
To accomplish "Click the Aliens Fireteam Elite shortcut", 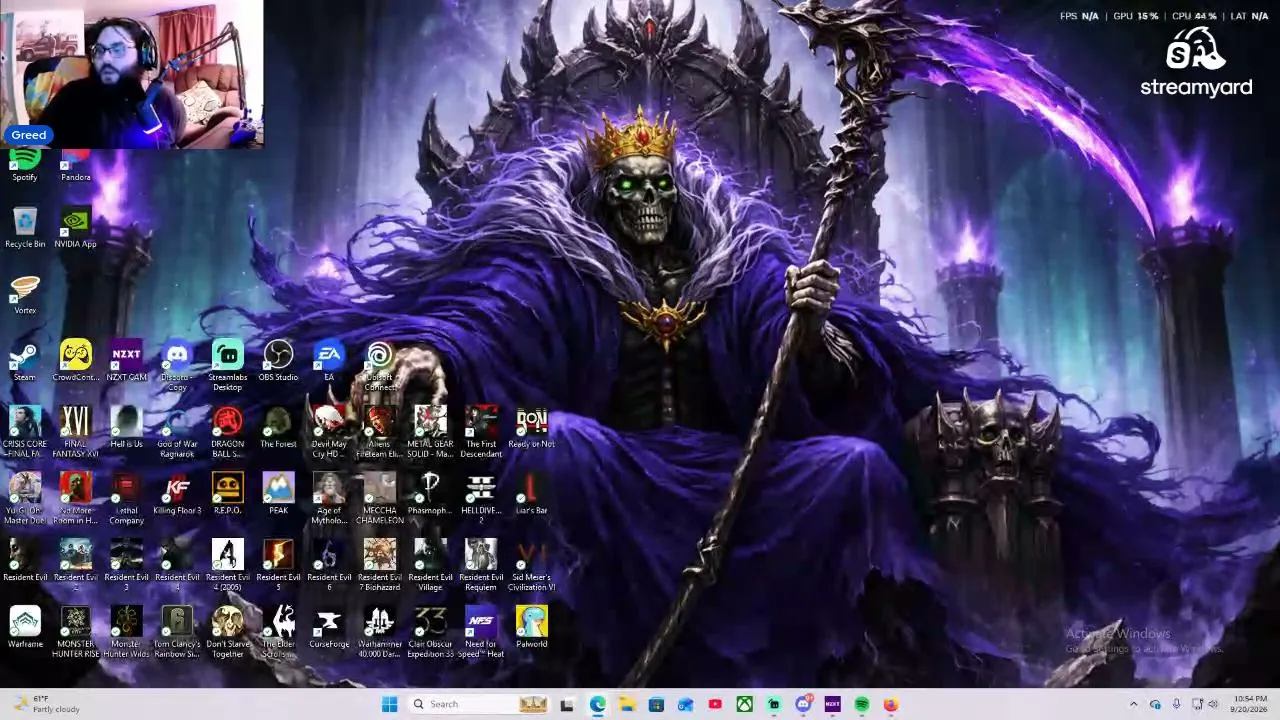I will pyautogui.click(x=380, y=433).
